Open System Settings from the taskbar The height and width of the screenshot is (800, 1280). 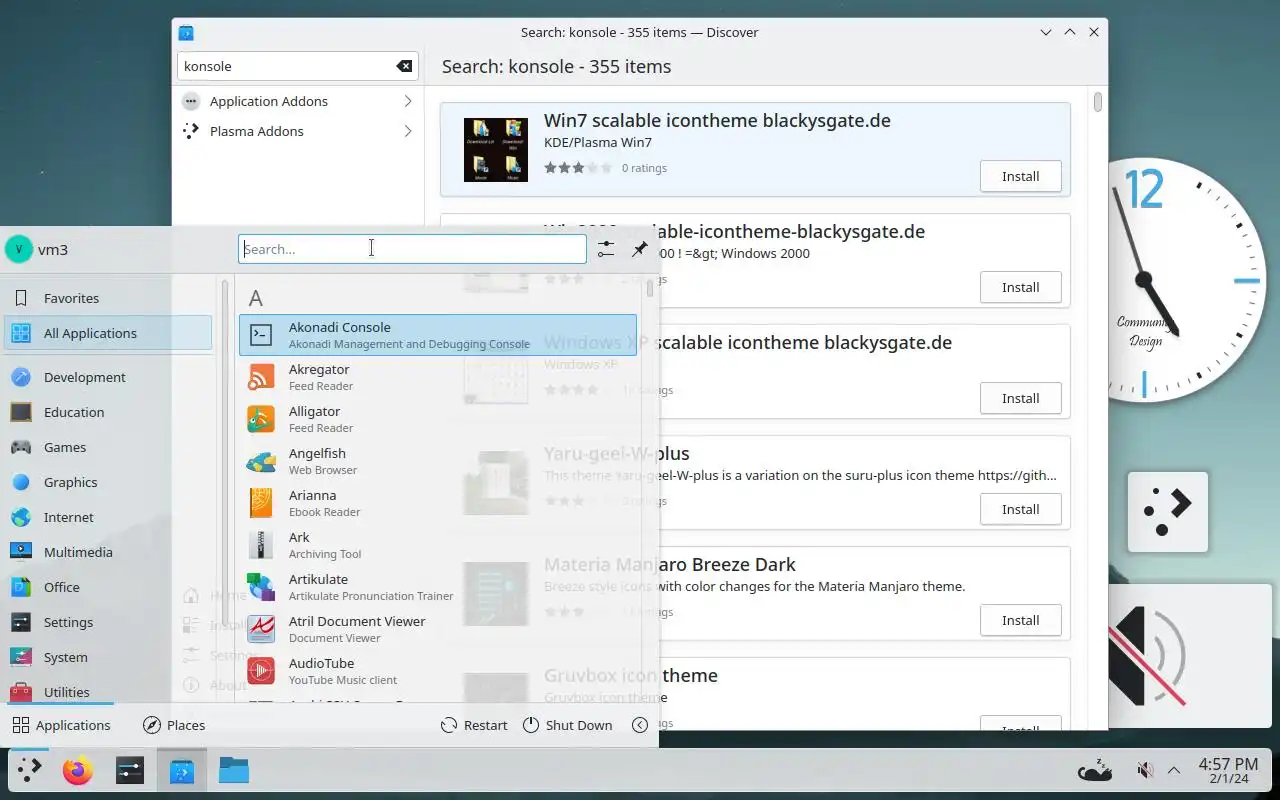(130, 770)
